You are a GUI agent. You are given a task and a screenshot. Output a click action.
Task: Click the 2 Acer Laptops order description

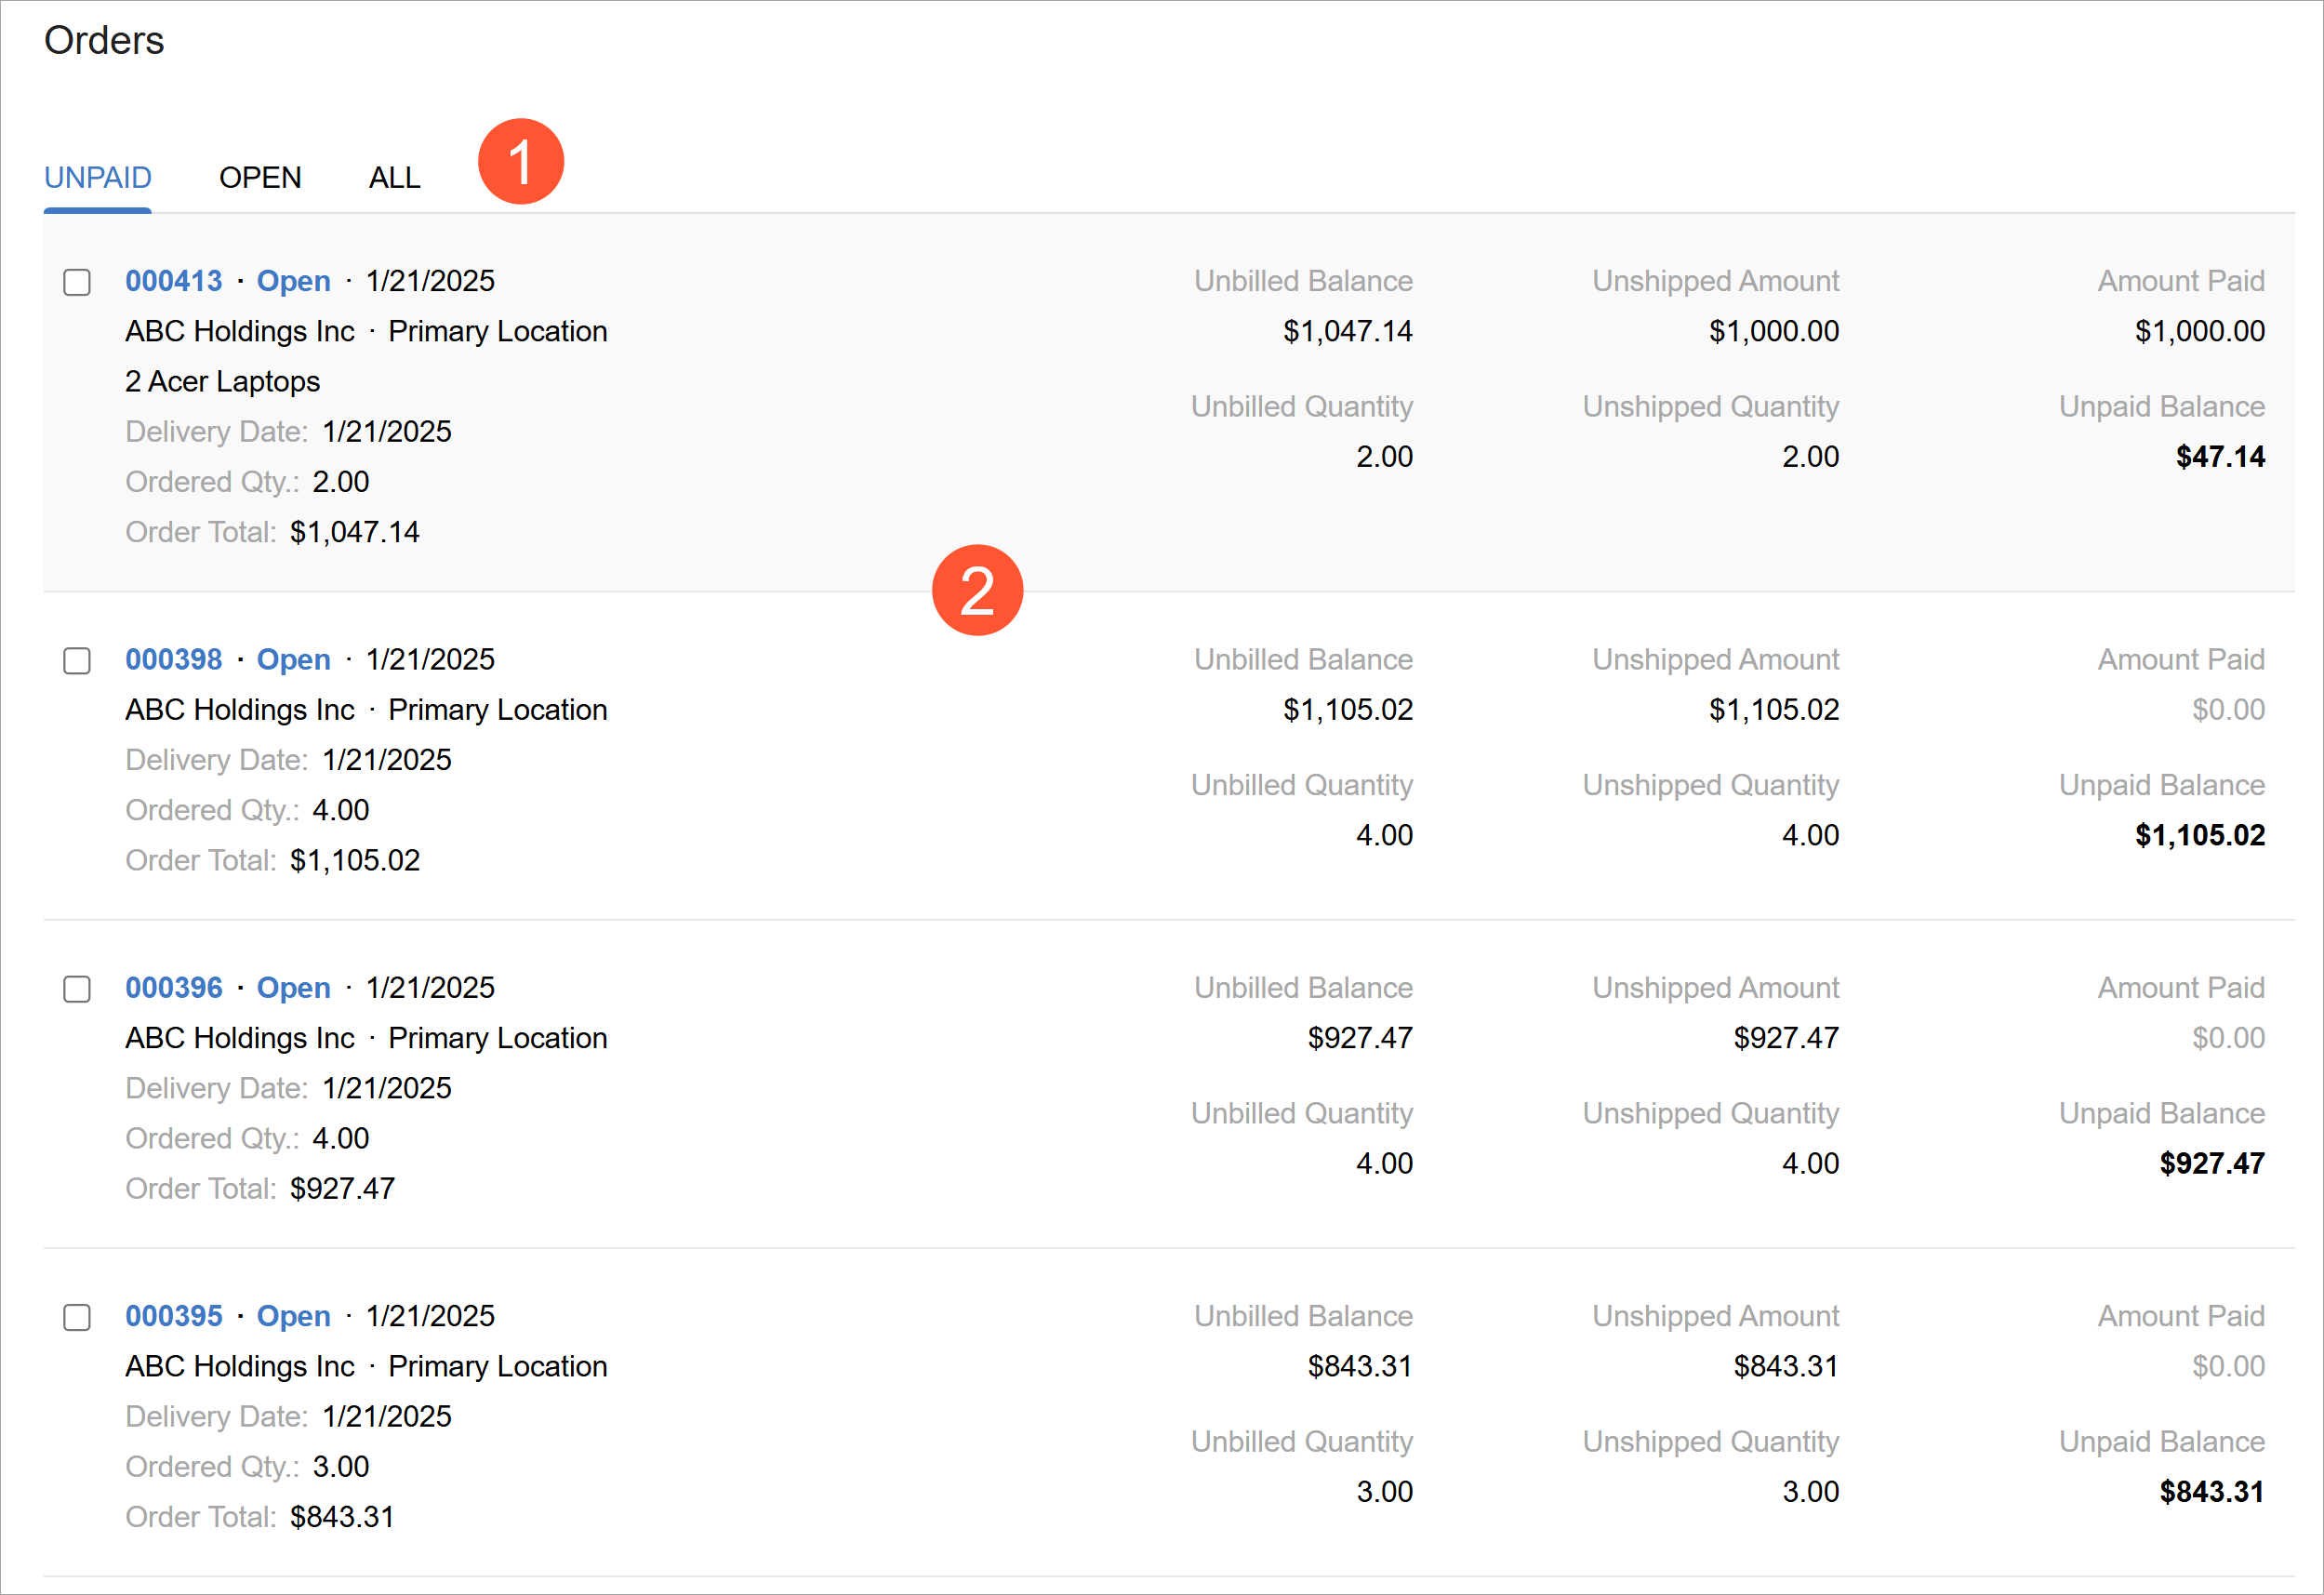coord(223,382)
